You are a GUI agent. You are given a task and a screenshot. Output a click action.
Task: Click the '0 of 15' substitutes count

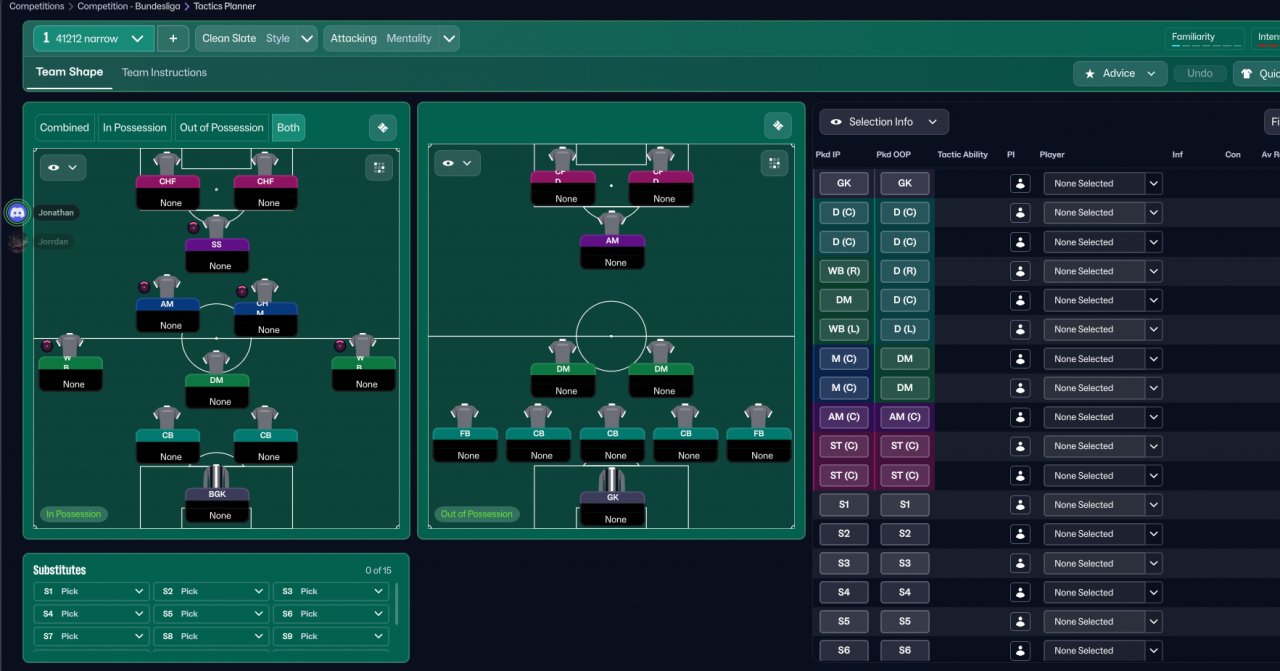click(378, 570)
